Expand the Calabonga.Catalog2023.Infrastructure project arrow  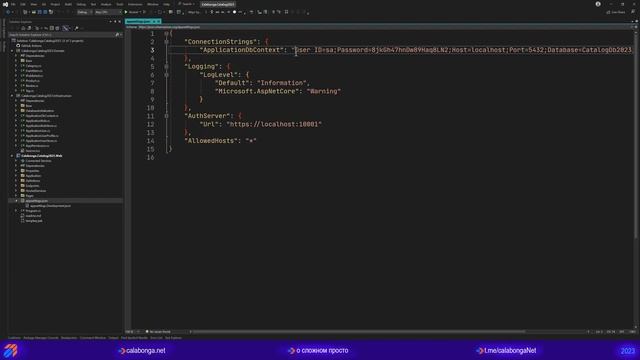(x=12, y=96)
